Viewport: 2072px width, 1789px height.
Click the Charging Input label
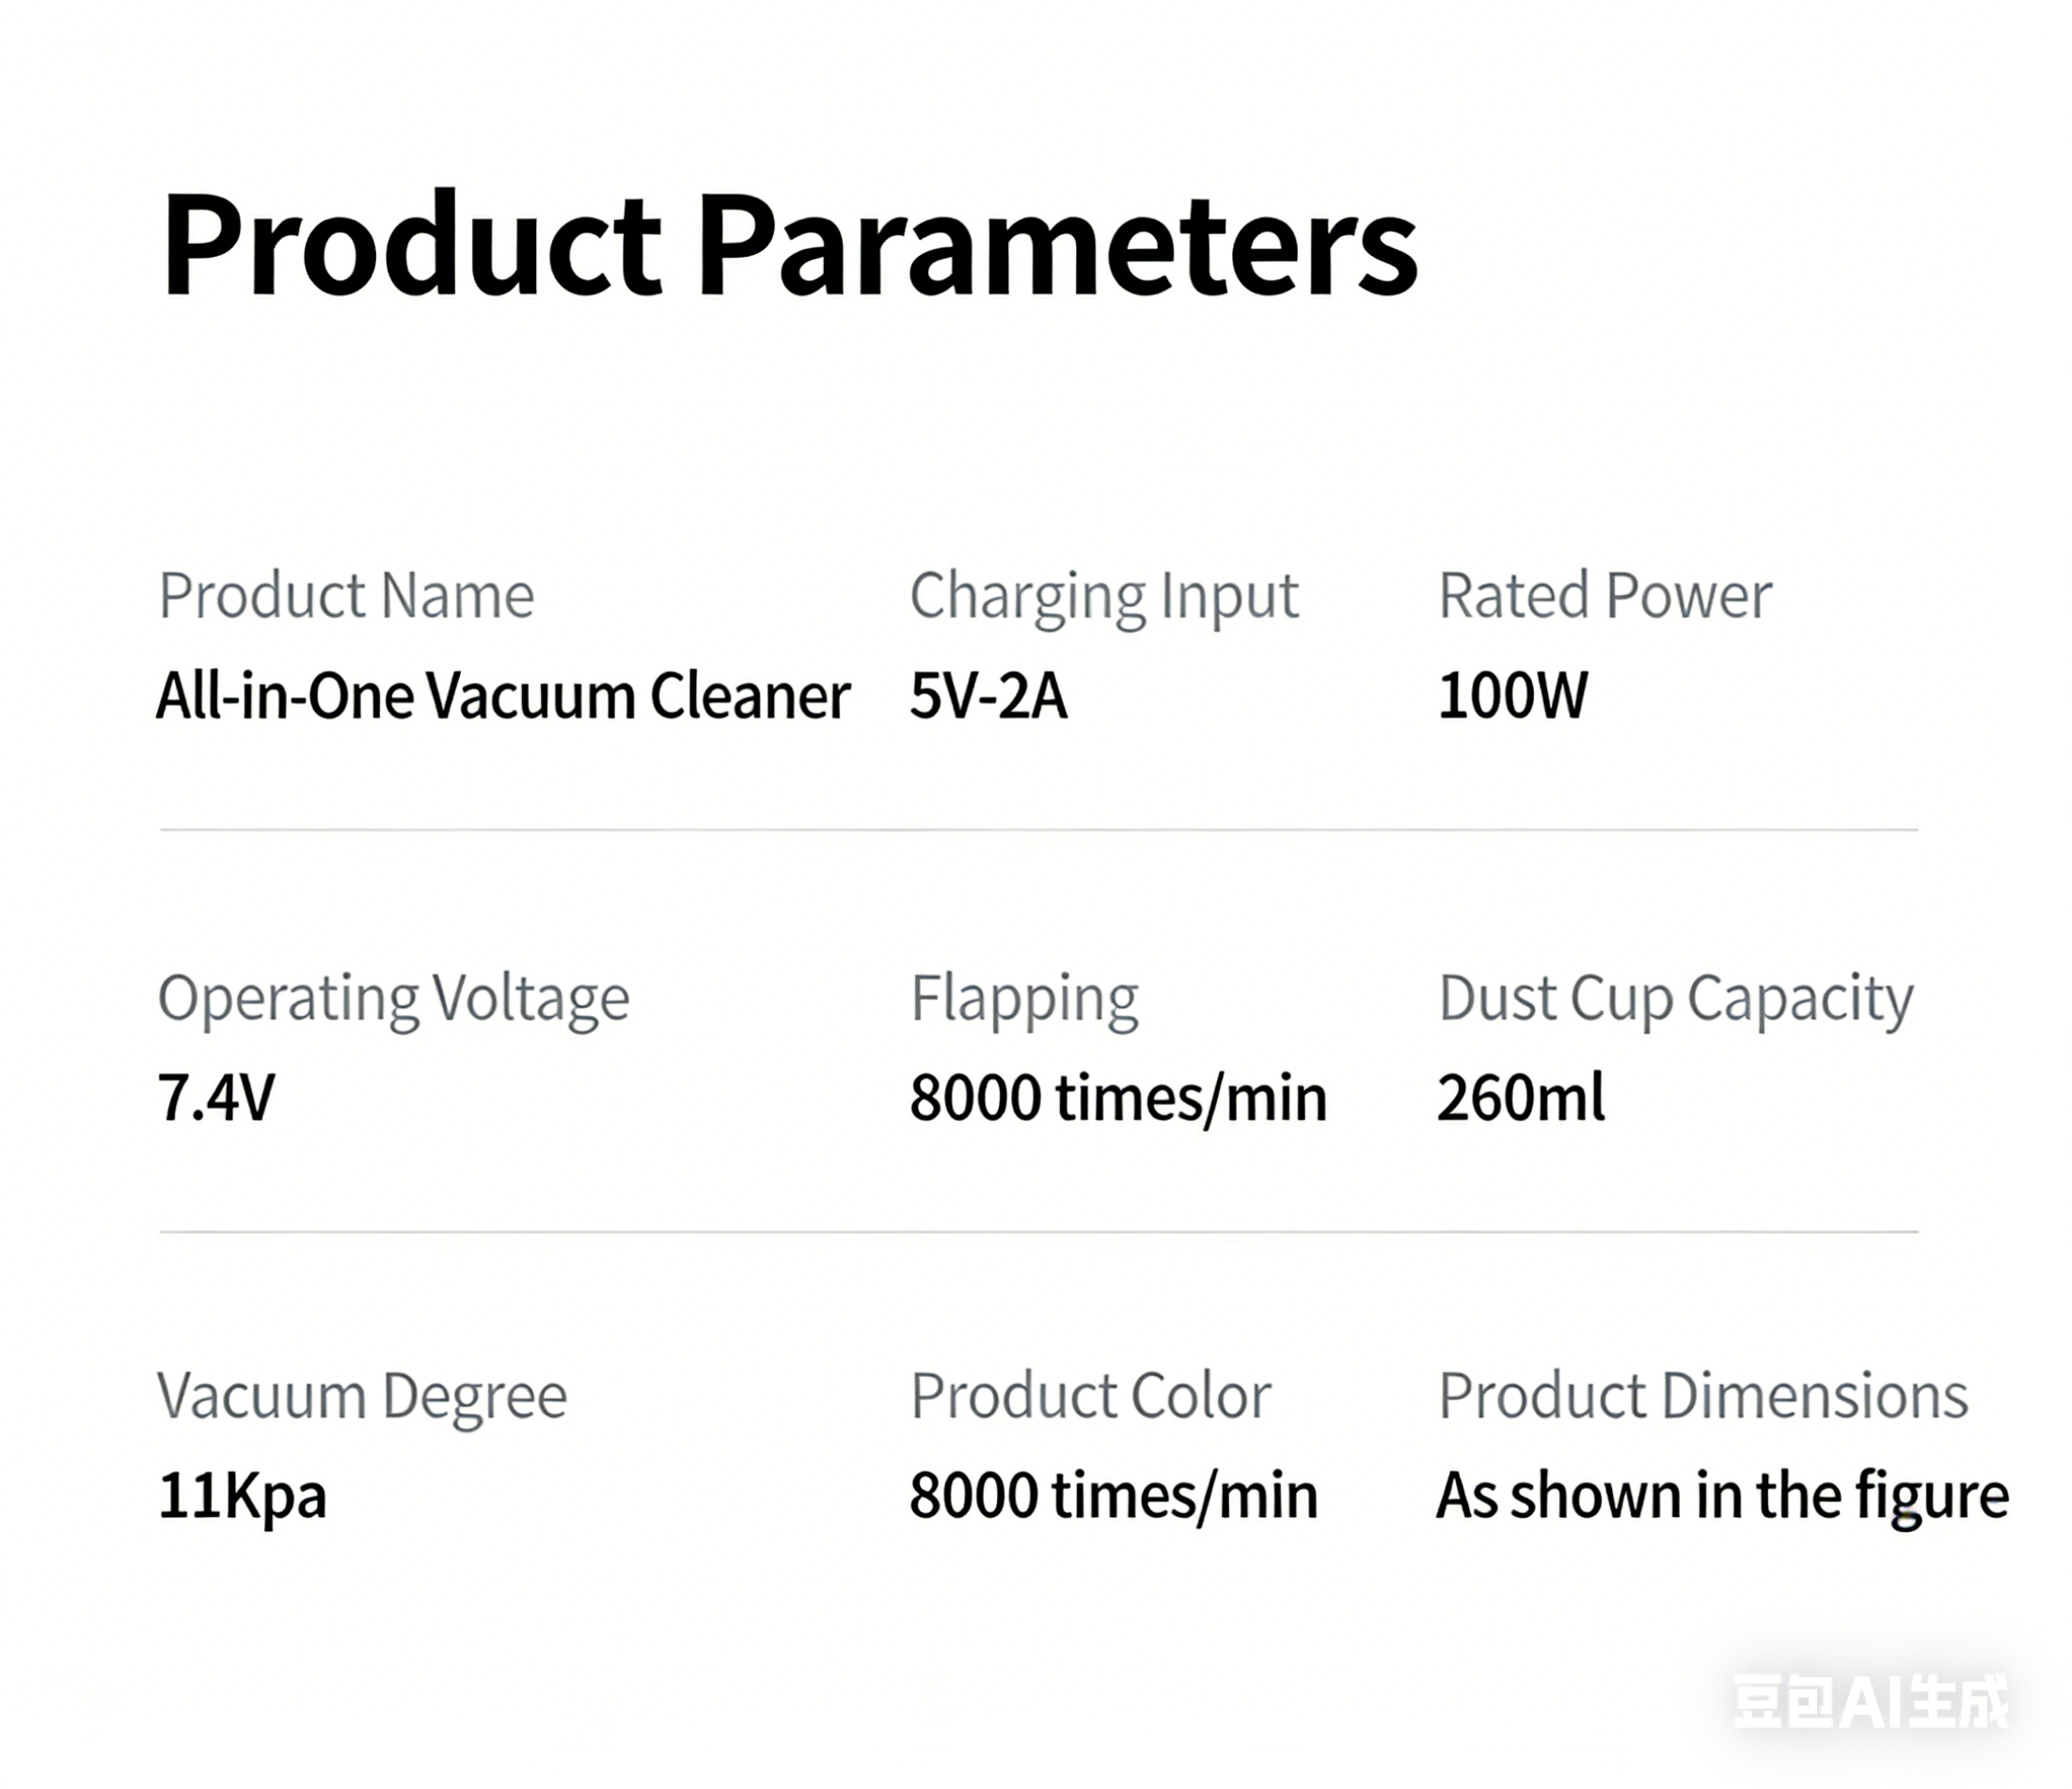[x=1103, y=597]
